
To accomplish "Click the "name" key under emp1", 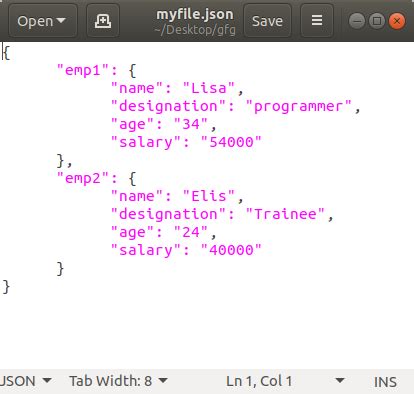I will [137, 88].
